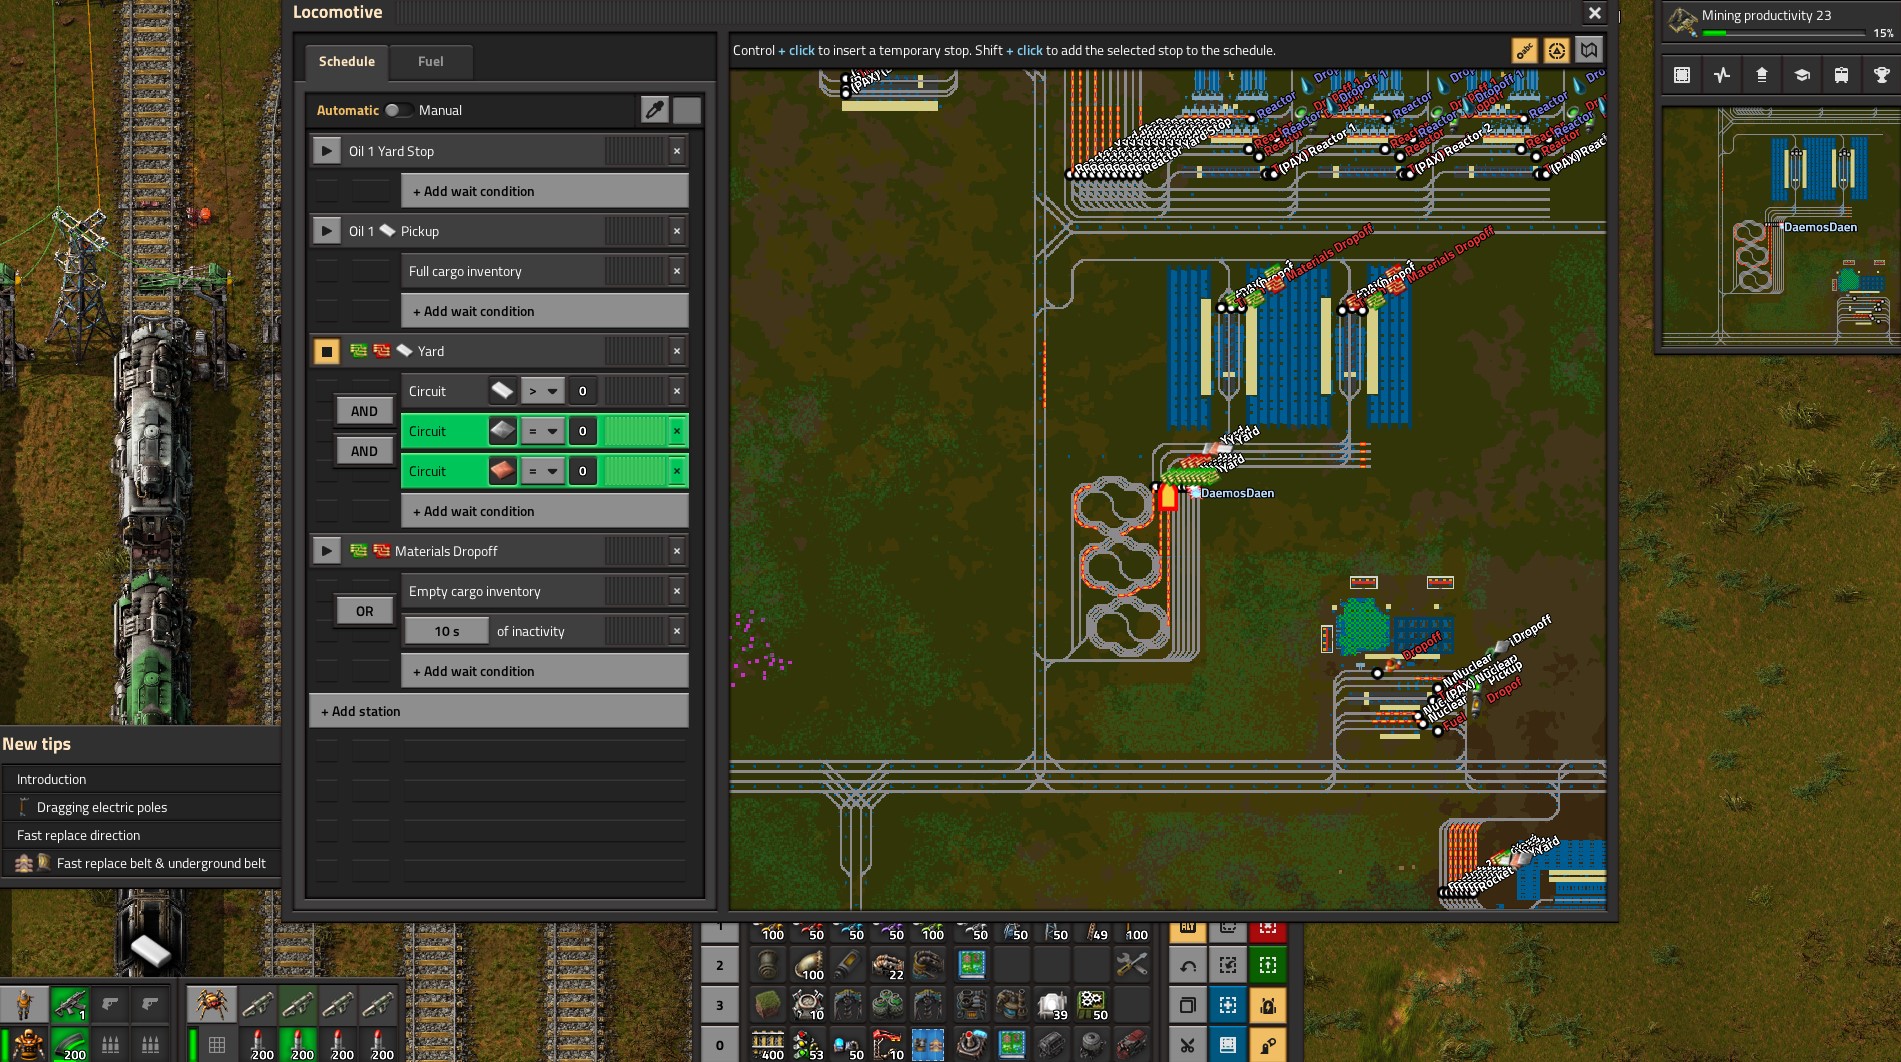The width and height of the screenshot is (1901, 1062).
Task: Open achievements trophy panel
Action: coord(1881,75)
